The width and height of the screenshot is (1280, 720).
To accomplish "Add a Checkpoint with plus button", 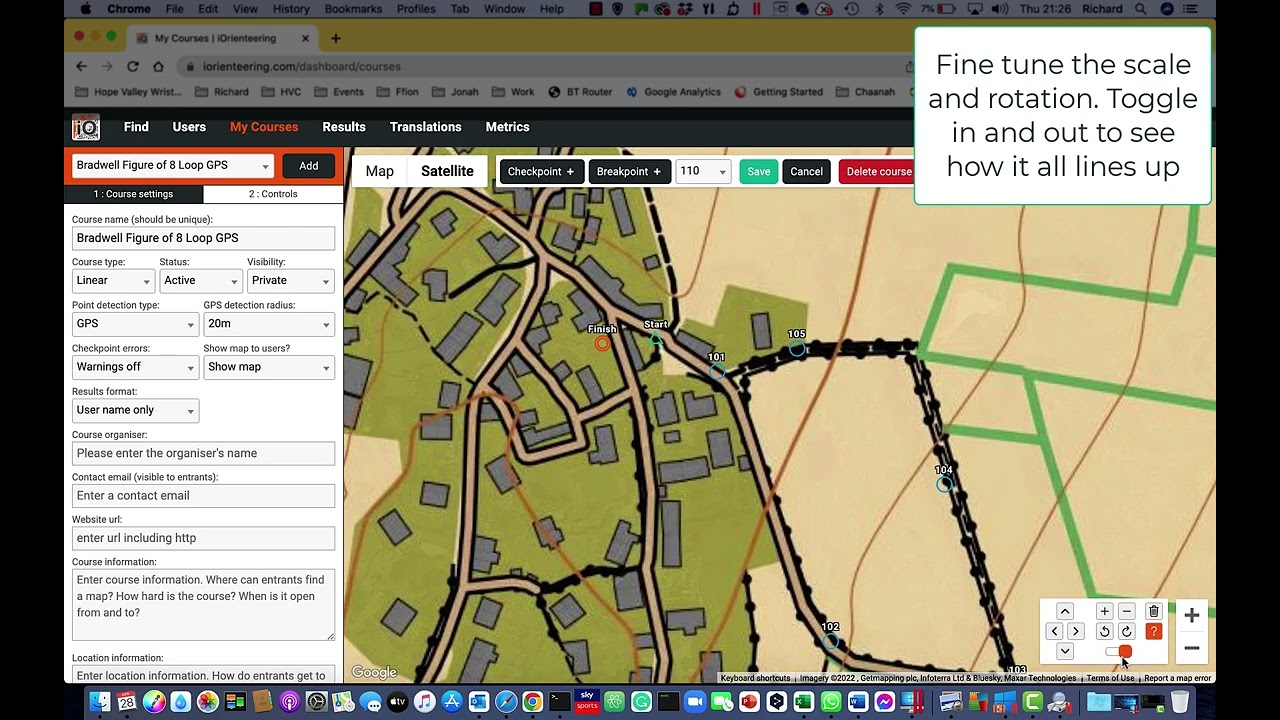I will (x=541, y=171).
